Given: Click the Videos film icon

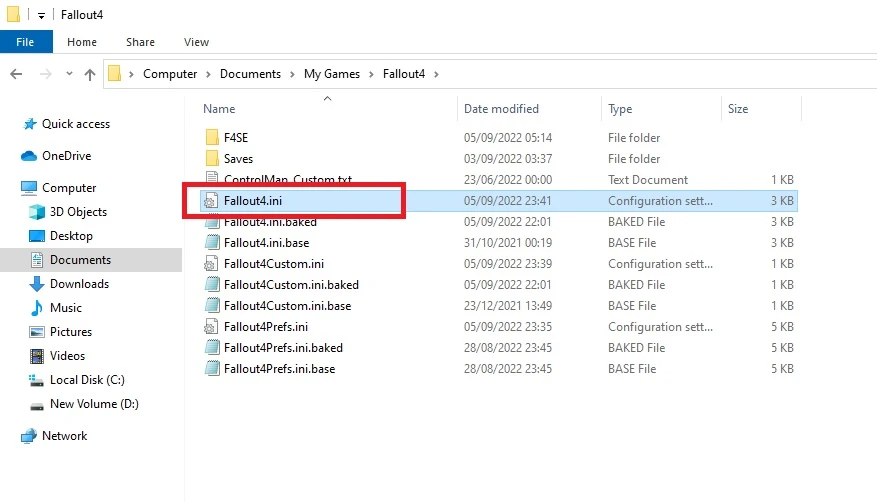Looking at the screenshot, I should [x=37, y=356].
